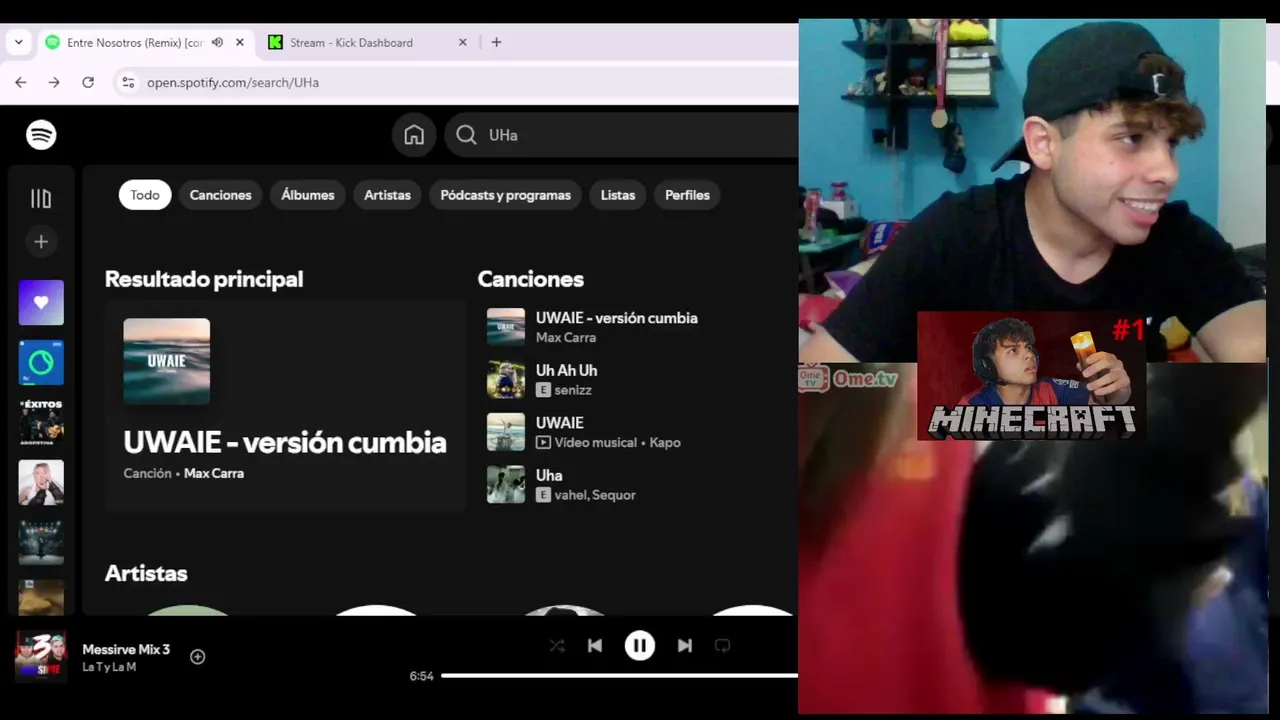Close the Kick Dashboard tab
The height and width of the screenshot is (720, 1280).
[463, 42]
